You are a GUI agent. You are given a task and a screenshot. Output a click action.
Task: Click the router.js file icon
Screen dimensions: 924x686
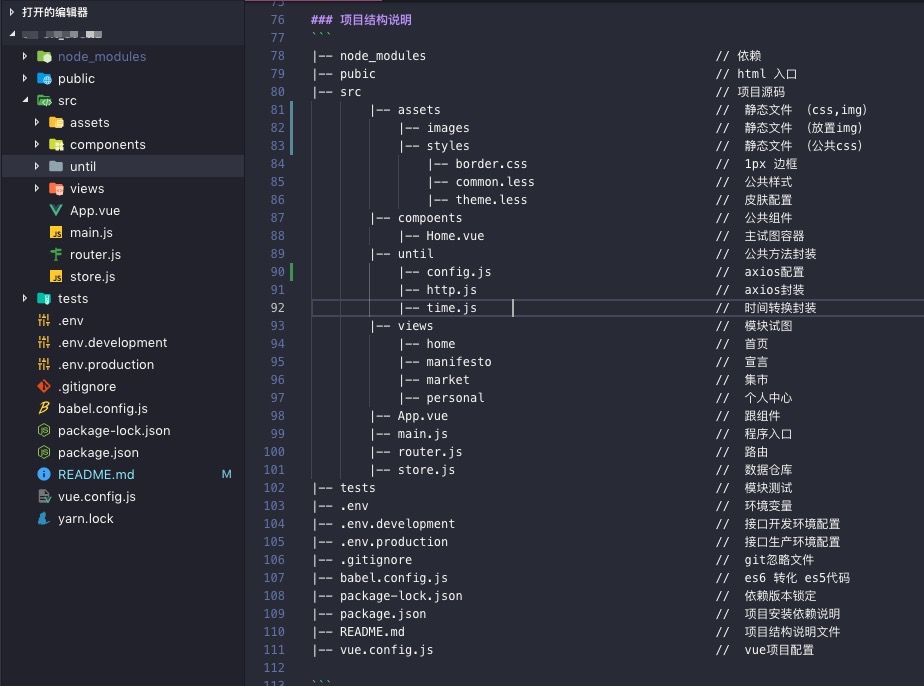[56, 255]
